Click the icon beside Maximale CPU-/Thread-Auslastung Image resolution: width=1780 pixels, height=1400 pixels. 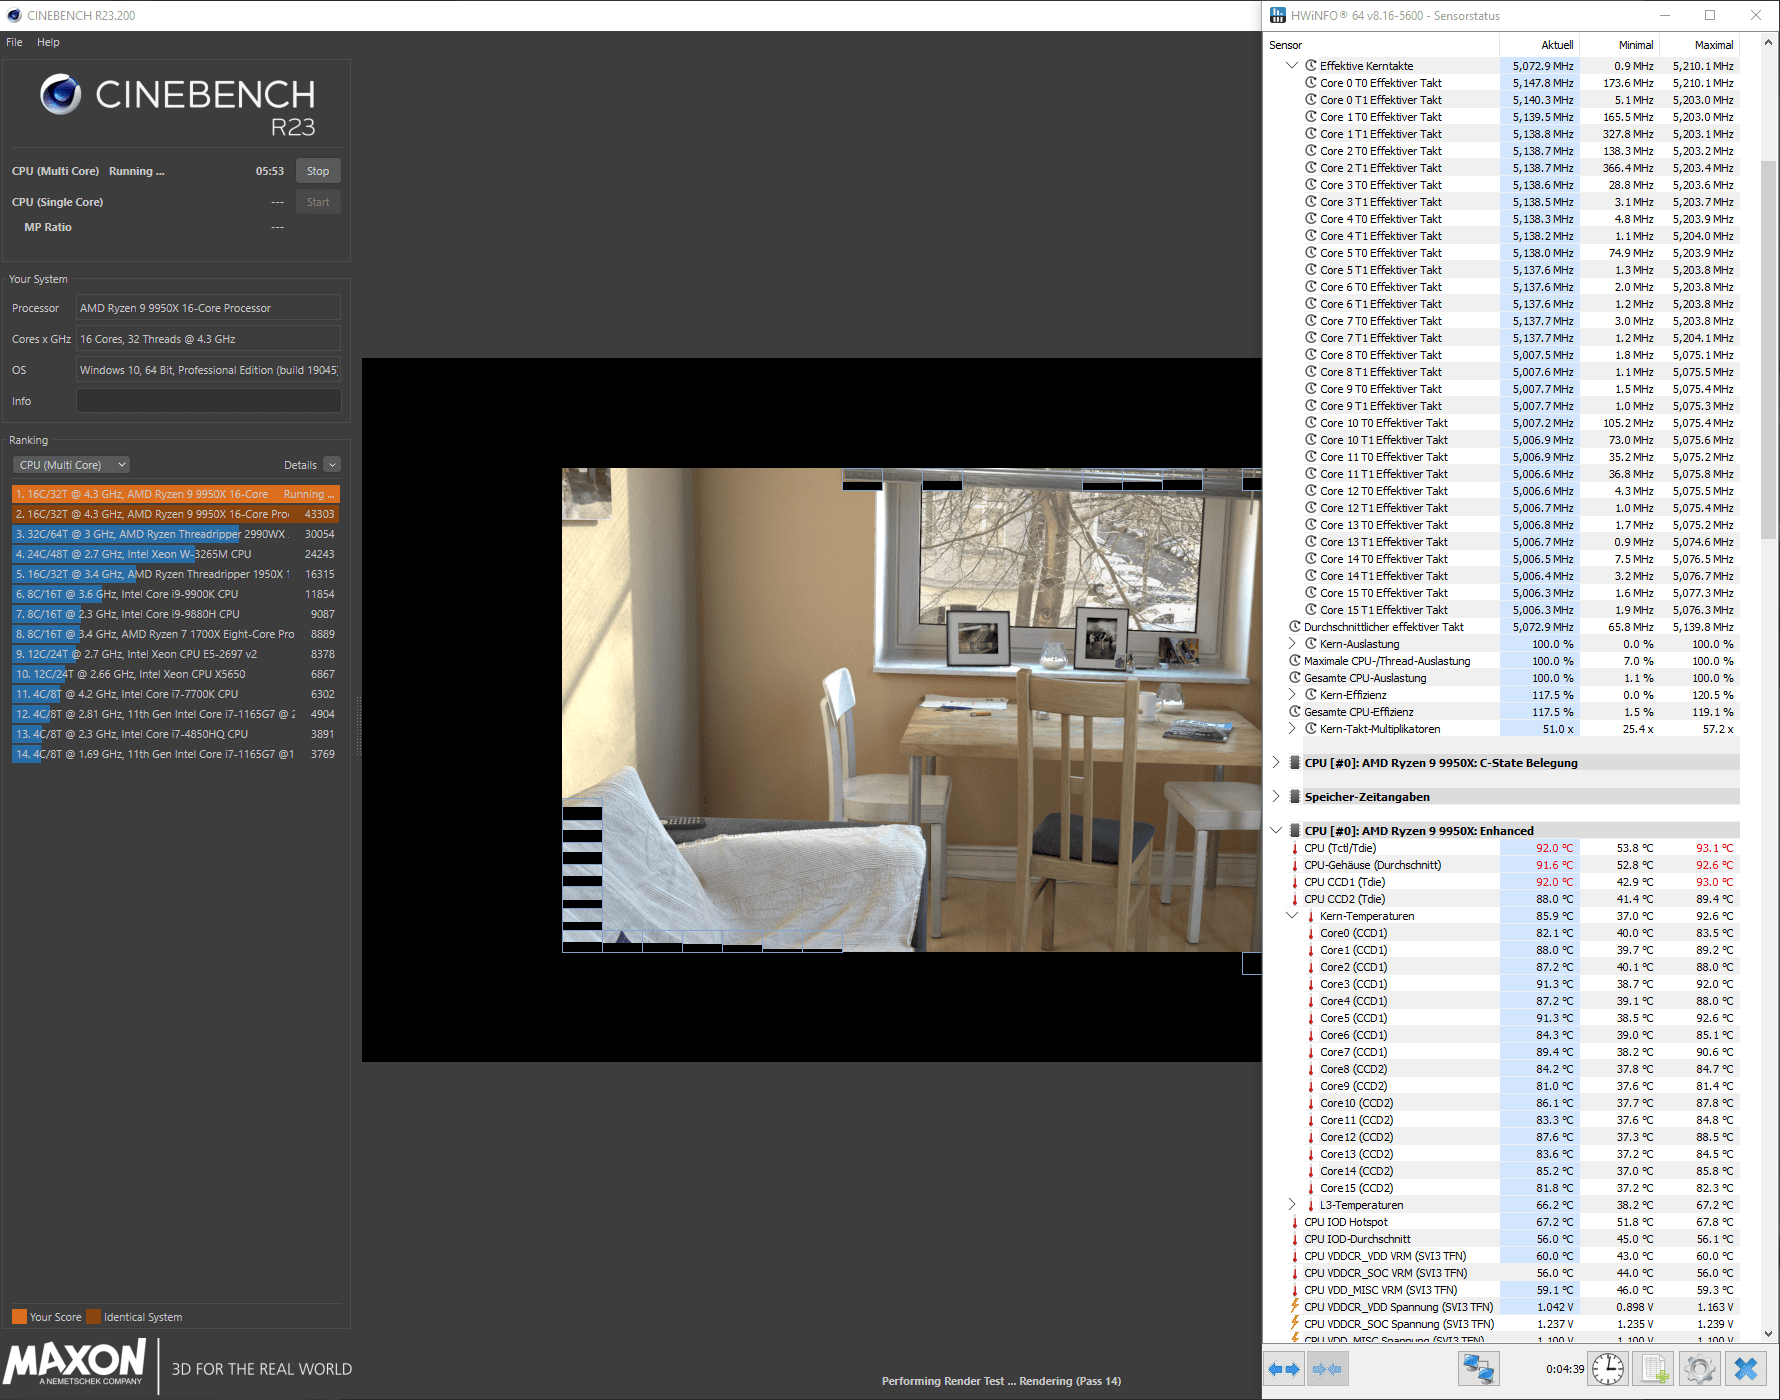point(1294,661)
